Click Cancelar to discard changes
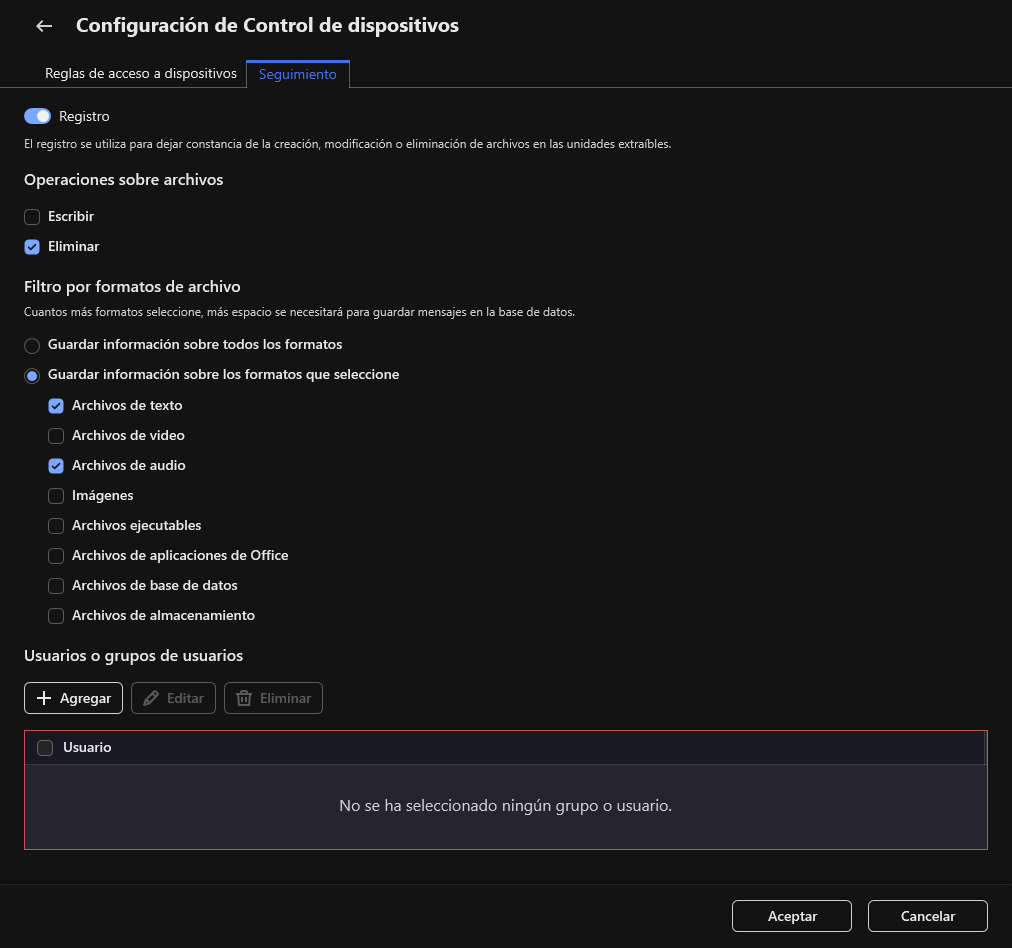1012x948 pixels. 927,915
